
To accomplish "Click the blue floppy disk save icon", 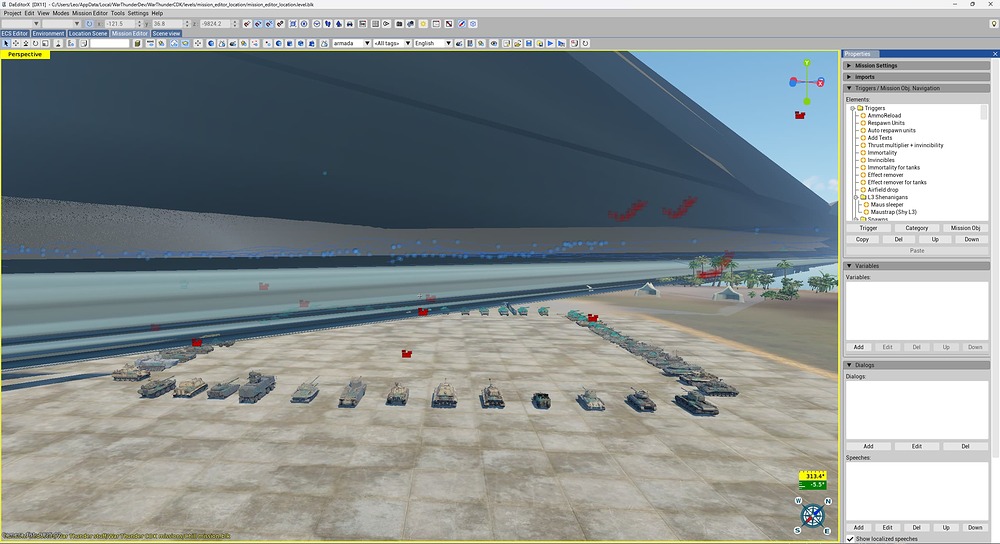I will 529,43.
